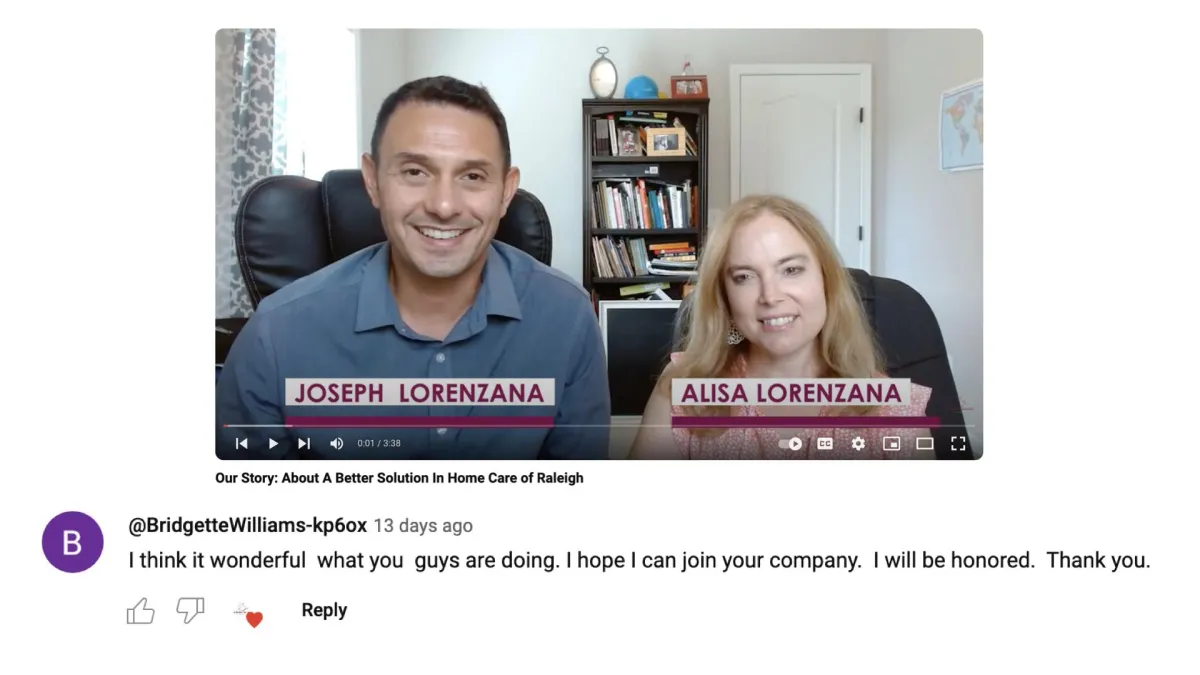Viewport: 1200px width, 675px height.
Task: Reply to the comment
Action: click(324, 610)
